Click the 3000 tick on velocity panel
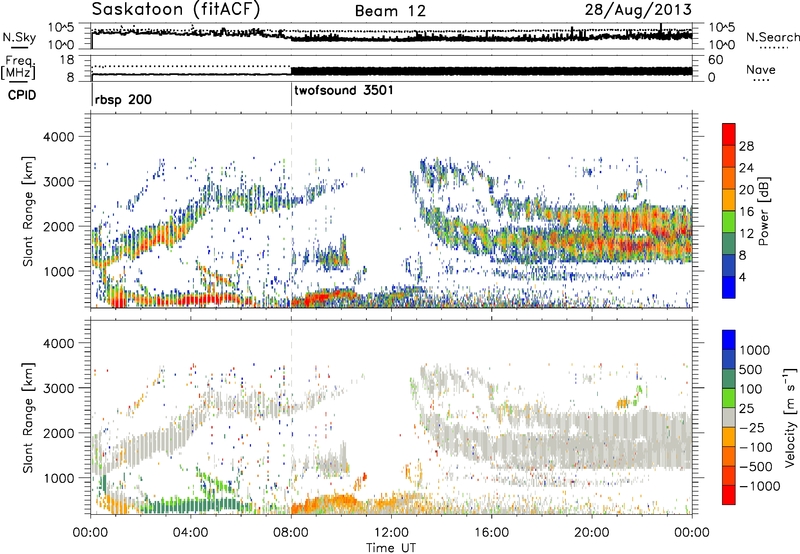Viewport: 800px width, 554px height. coord(59,388)
